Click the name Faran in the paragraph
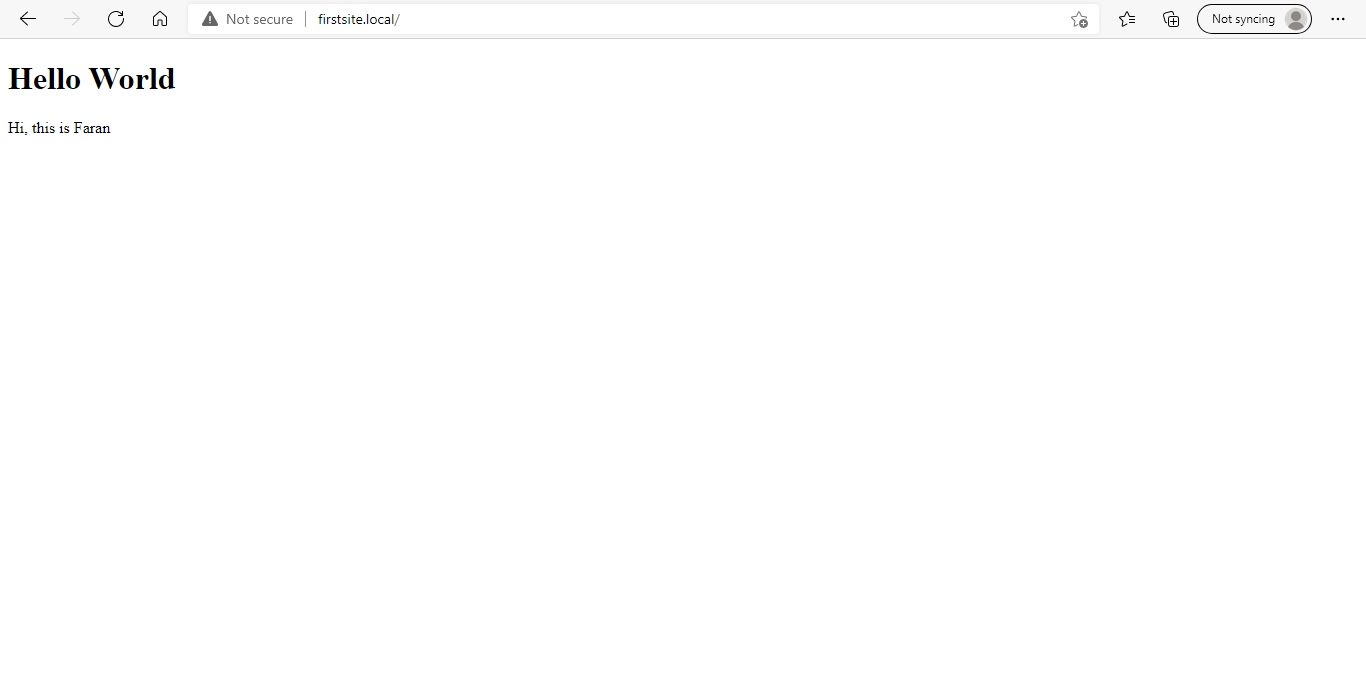This screenshot has width=1366, height=695. click(92, 128)
